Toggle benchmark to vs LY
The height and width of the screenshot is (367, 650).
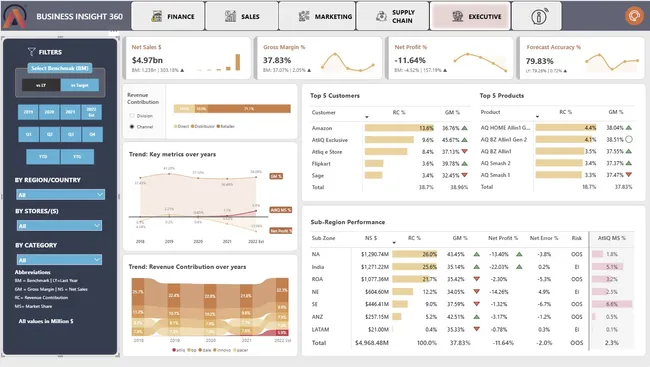[41, 85]
